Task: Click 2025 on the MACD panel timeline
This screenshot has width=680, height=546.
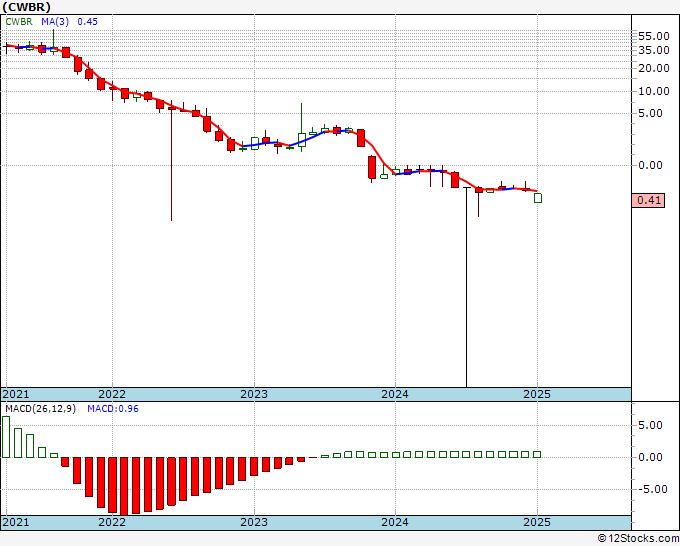Action: coord(537,522)
